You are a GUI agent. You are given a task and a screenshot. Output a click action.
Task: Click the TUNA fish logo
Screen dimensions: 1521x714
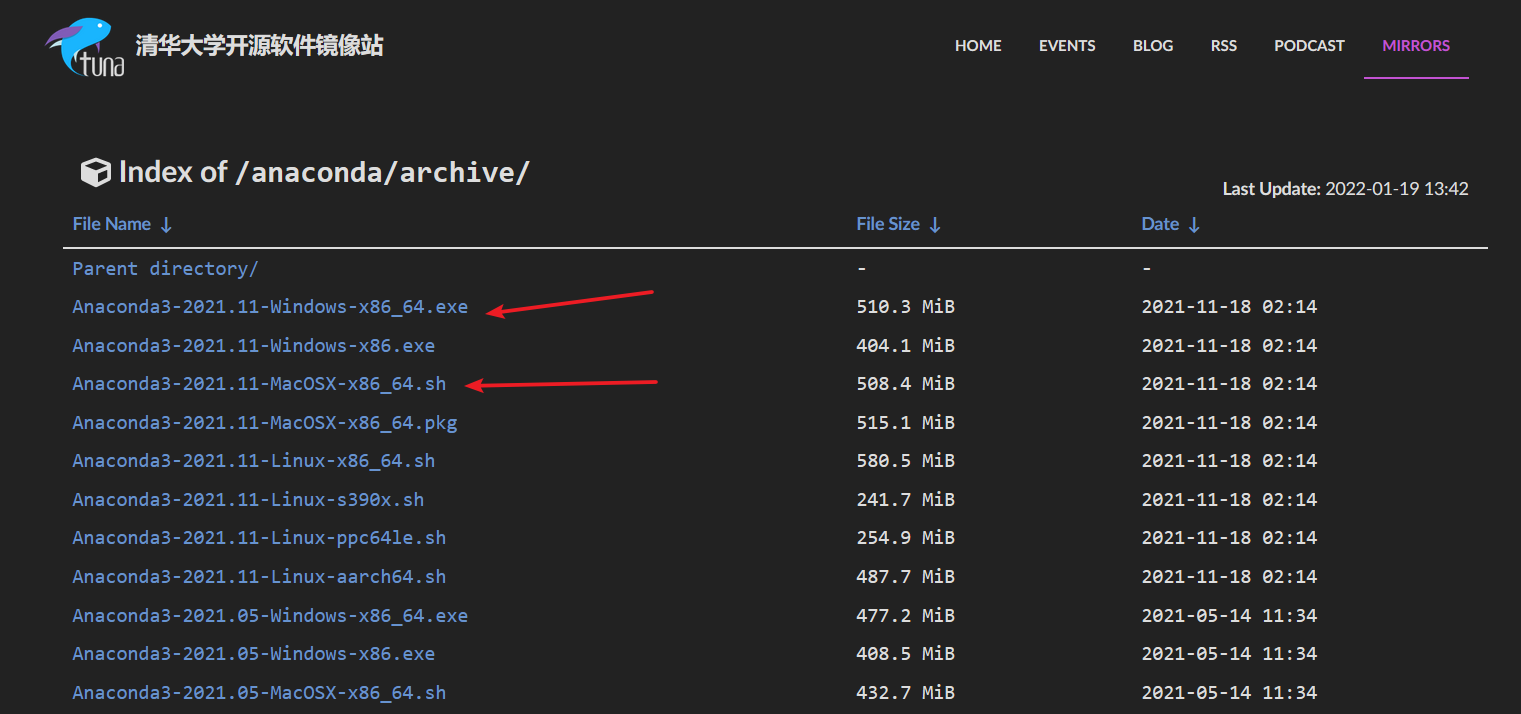click(x=85, y=47)
